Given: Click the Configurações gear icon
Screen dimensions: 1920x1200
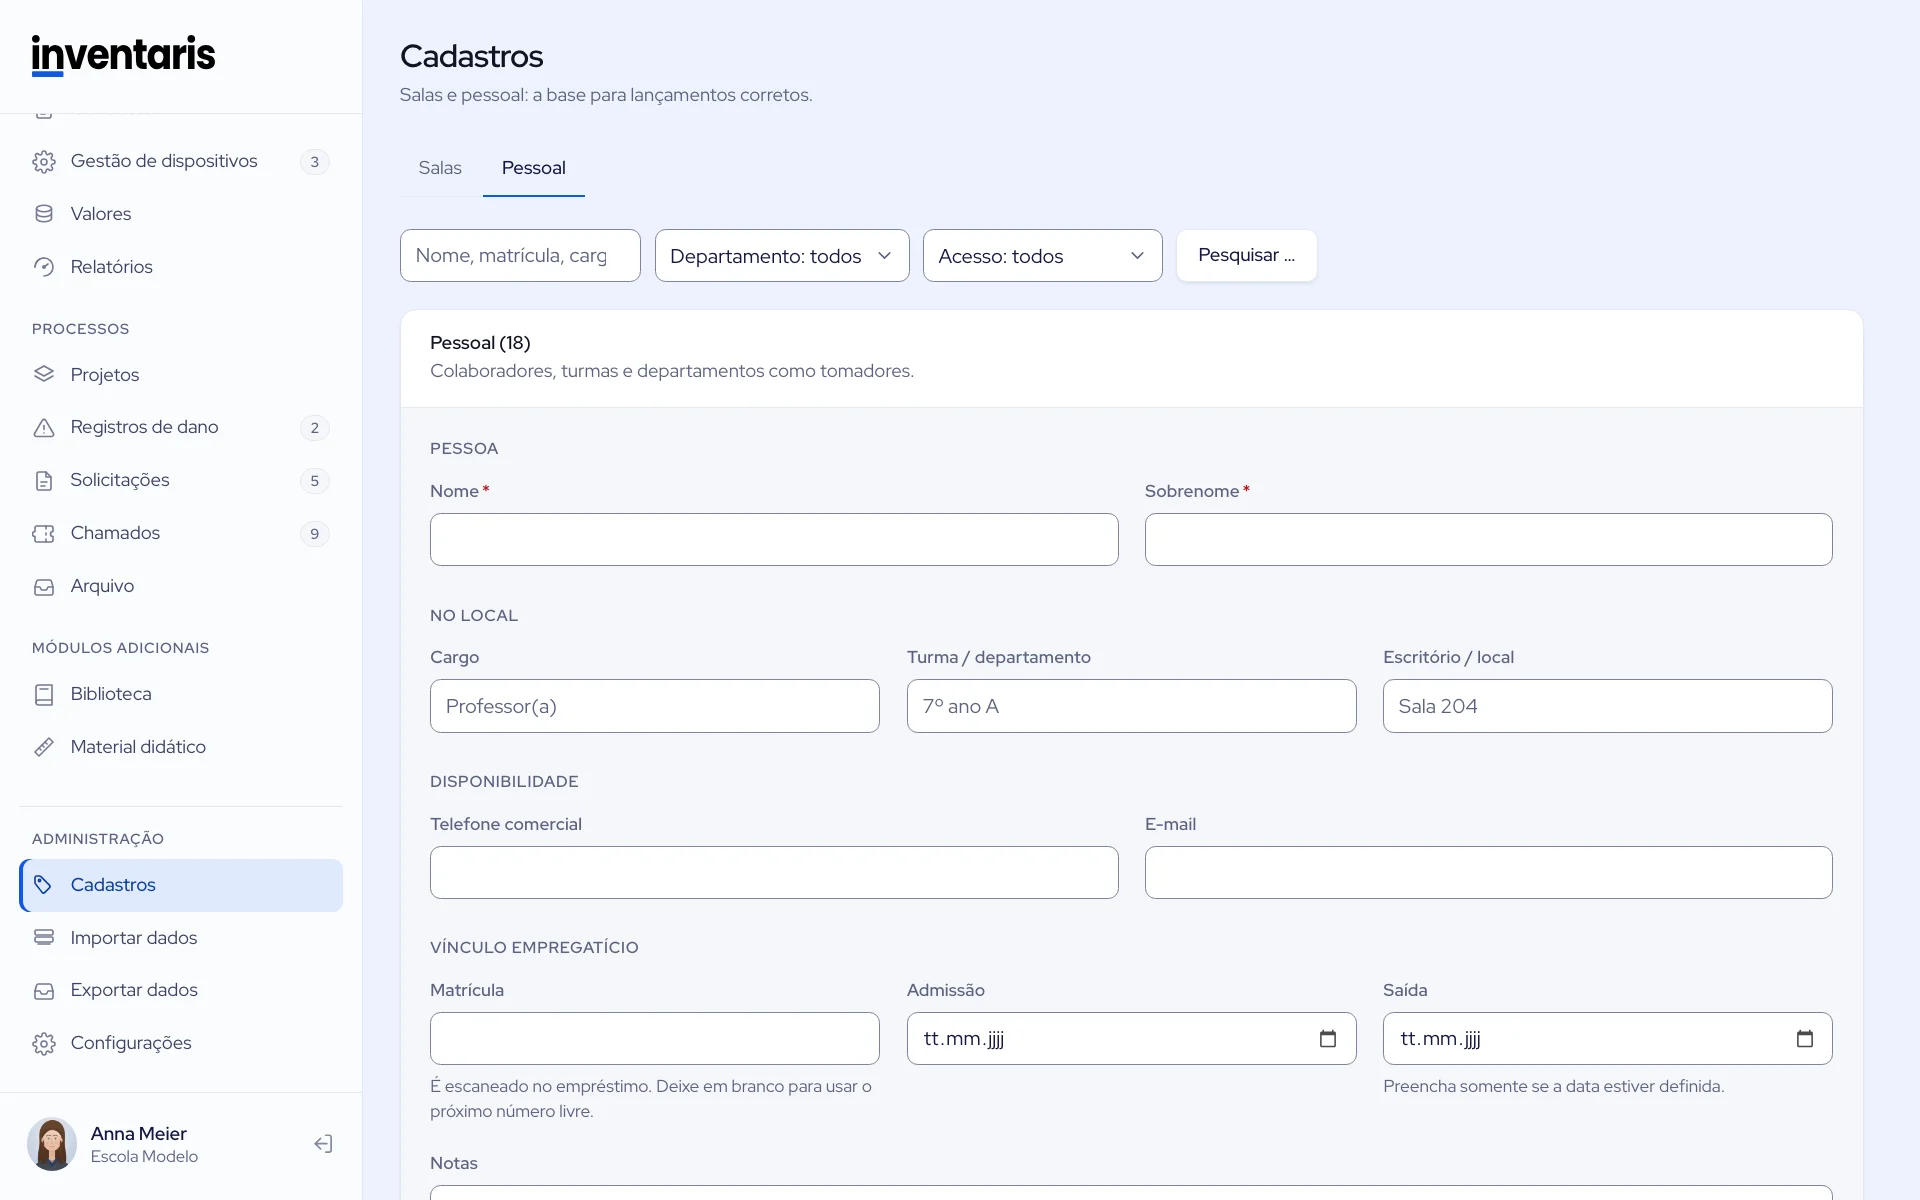Looking at the screenshot, I should coord(44,1044).
